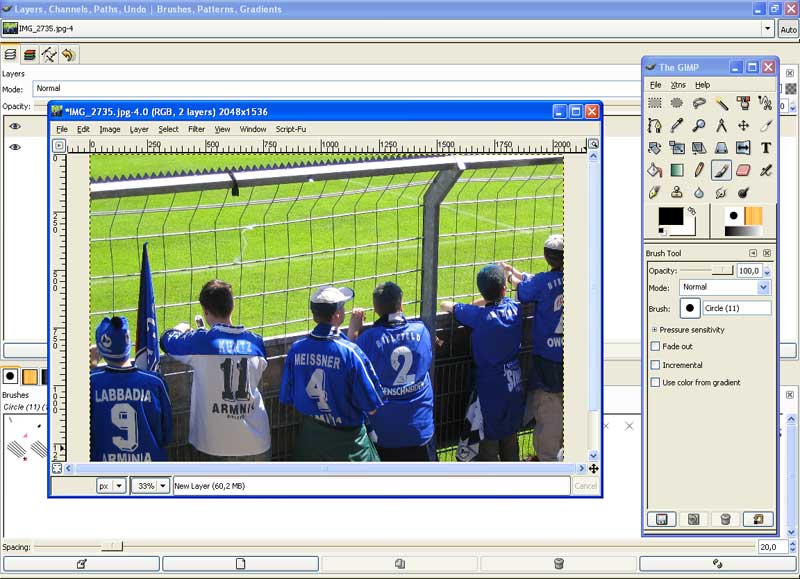Viewport: 800px width, 579px height.
Task: Select the Fuzzy Select magic wand
Action: click(721, 103)
